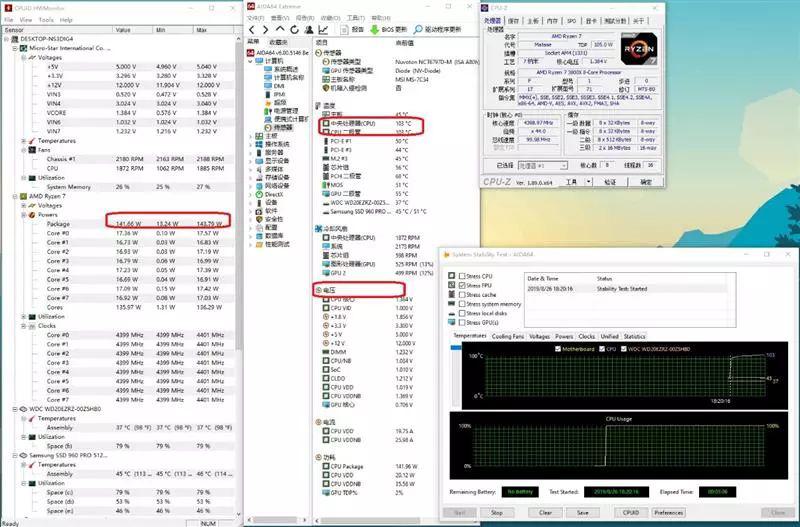800x527 pixels.
Task: Click the Stop button in stability test
Action: click(x=497, y=513)
